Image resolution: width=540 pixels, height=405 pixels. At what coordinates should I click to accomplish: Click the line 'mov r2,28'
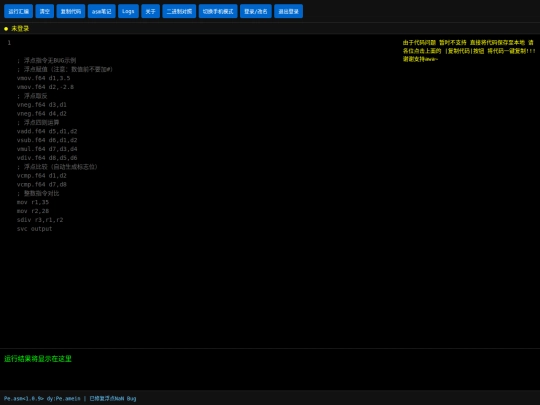[x=33, y=211]
